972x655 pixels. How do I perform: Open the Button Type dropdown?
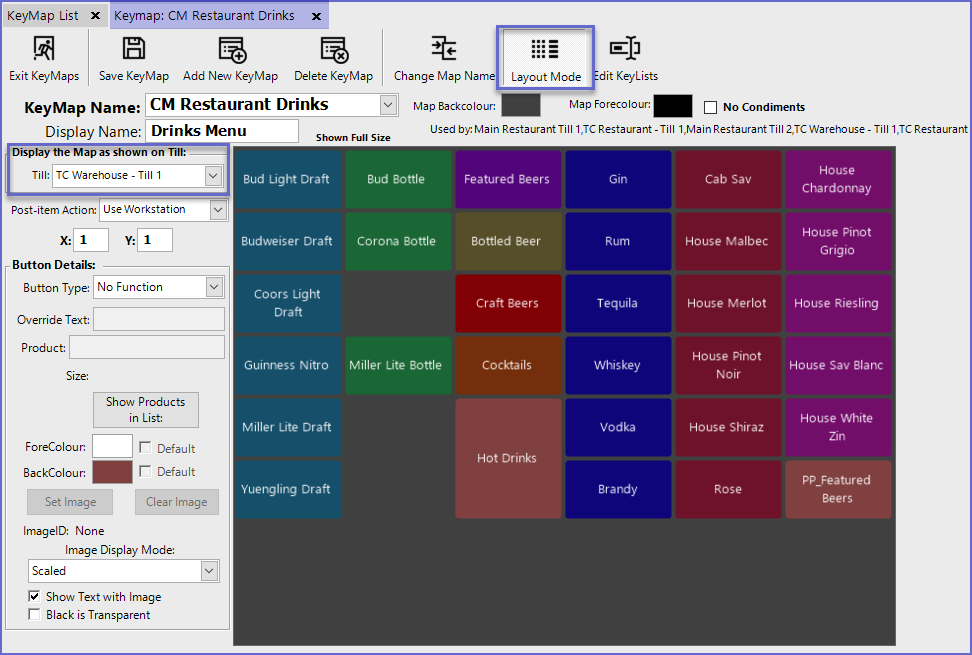[x=213, y=288]
